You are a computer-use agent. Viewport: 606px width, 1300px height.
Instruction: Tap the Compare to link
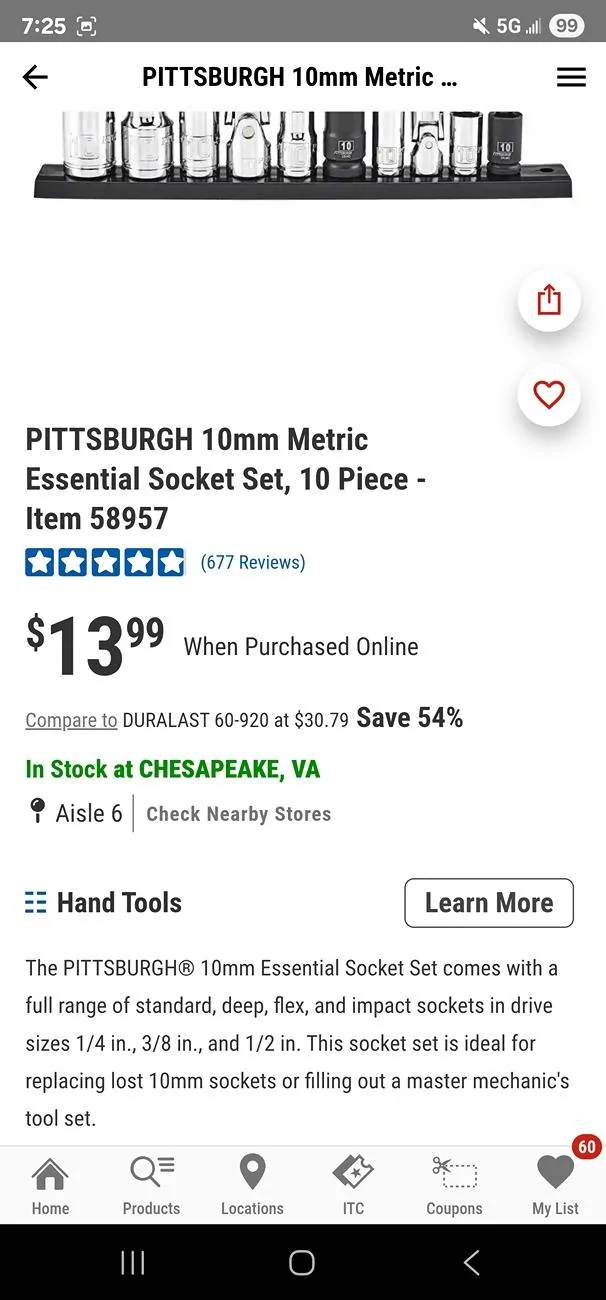[x=71, y=720]
